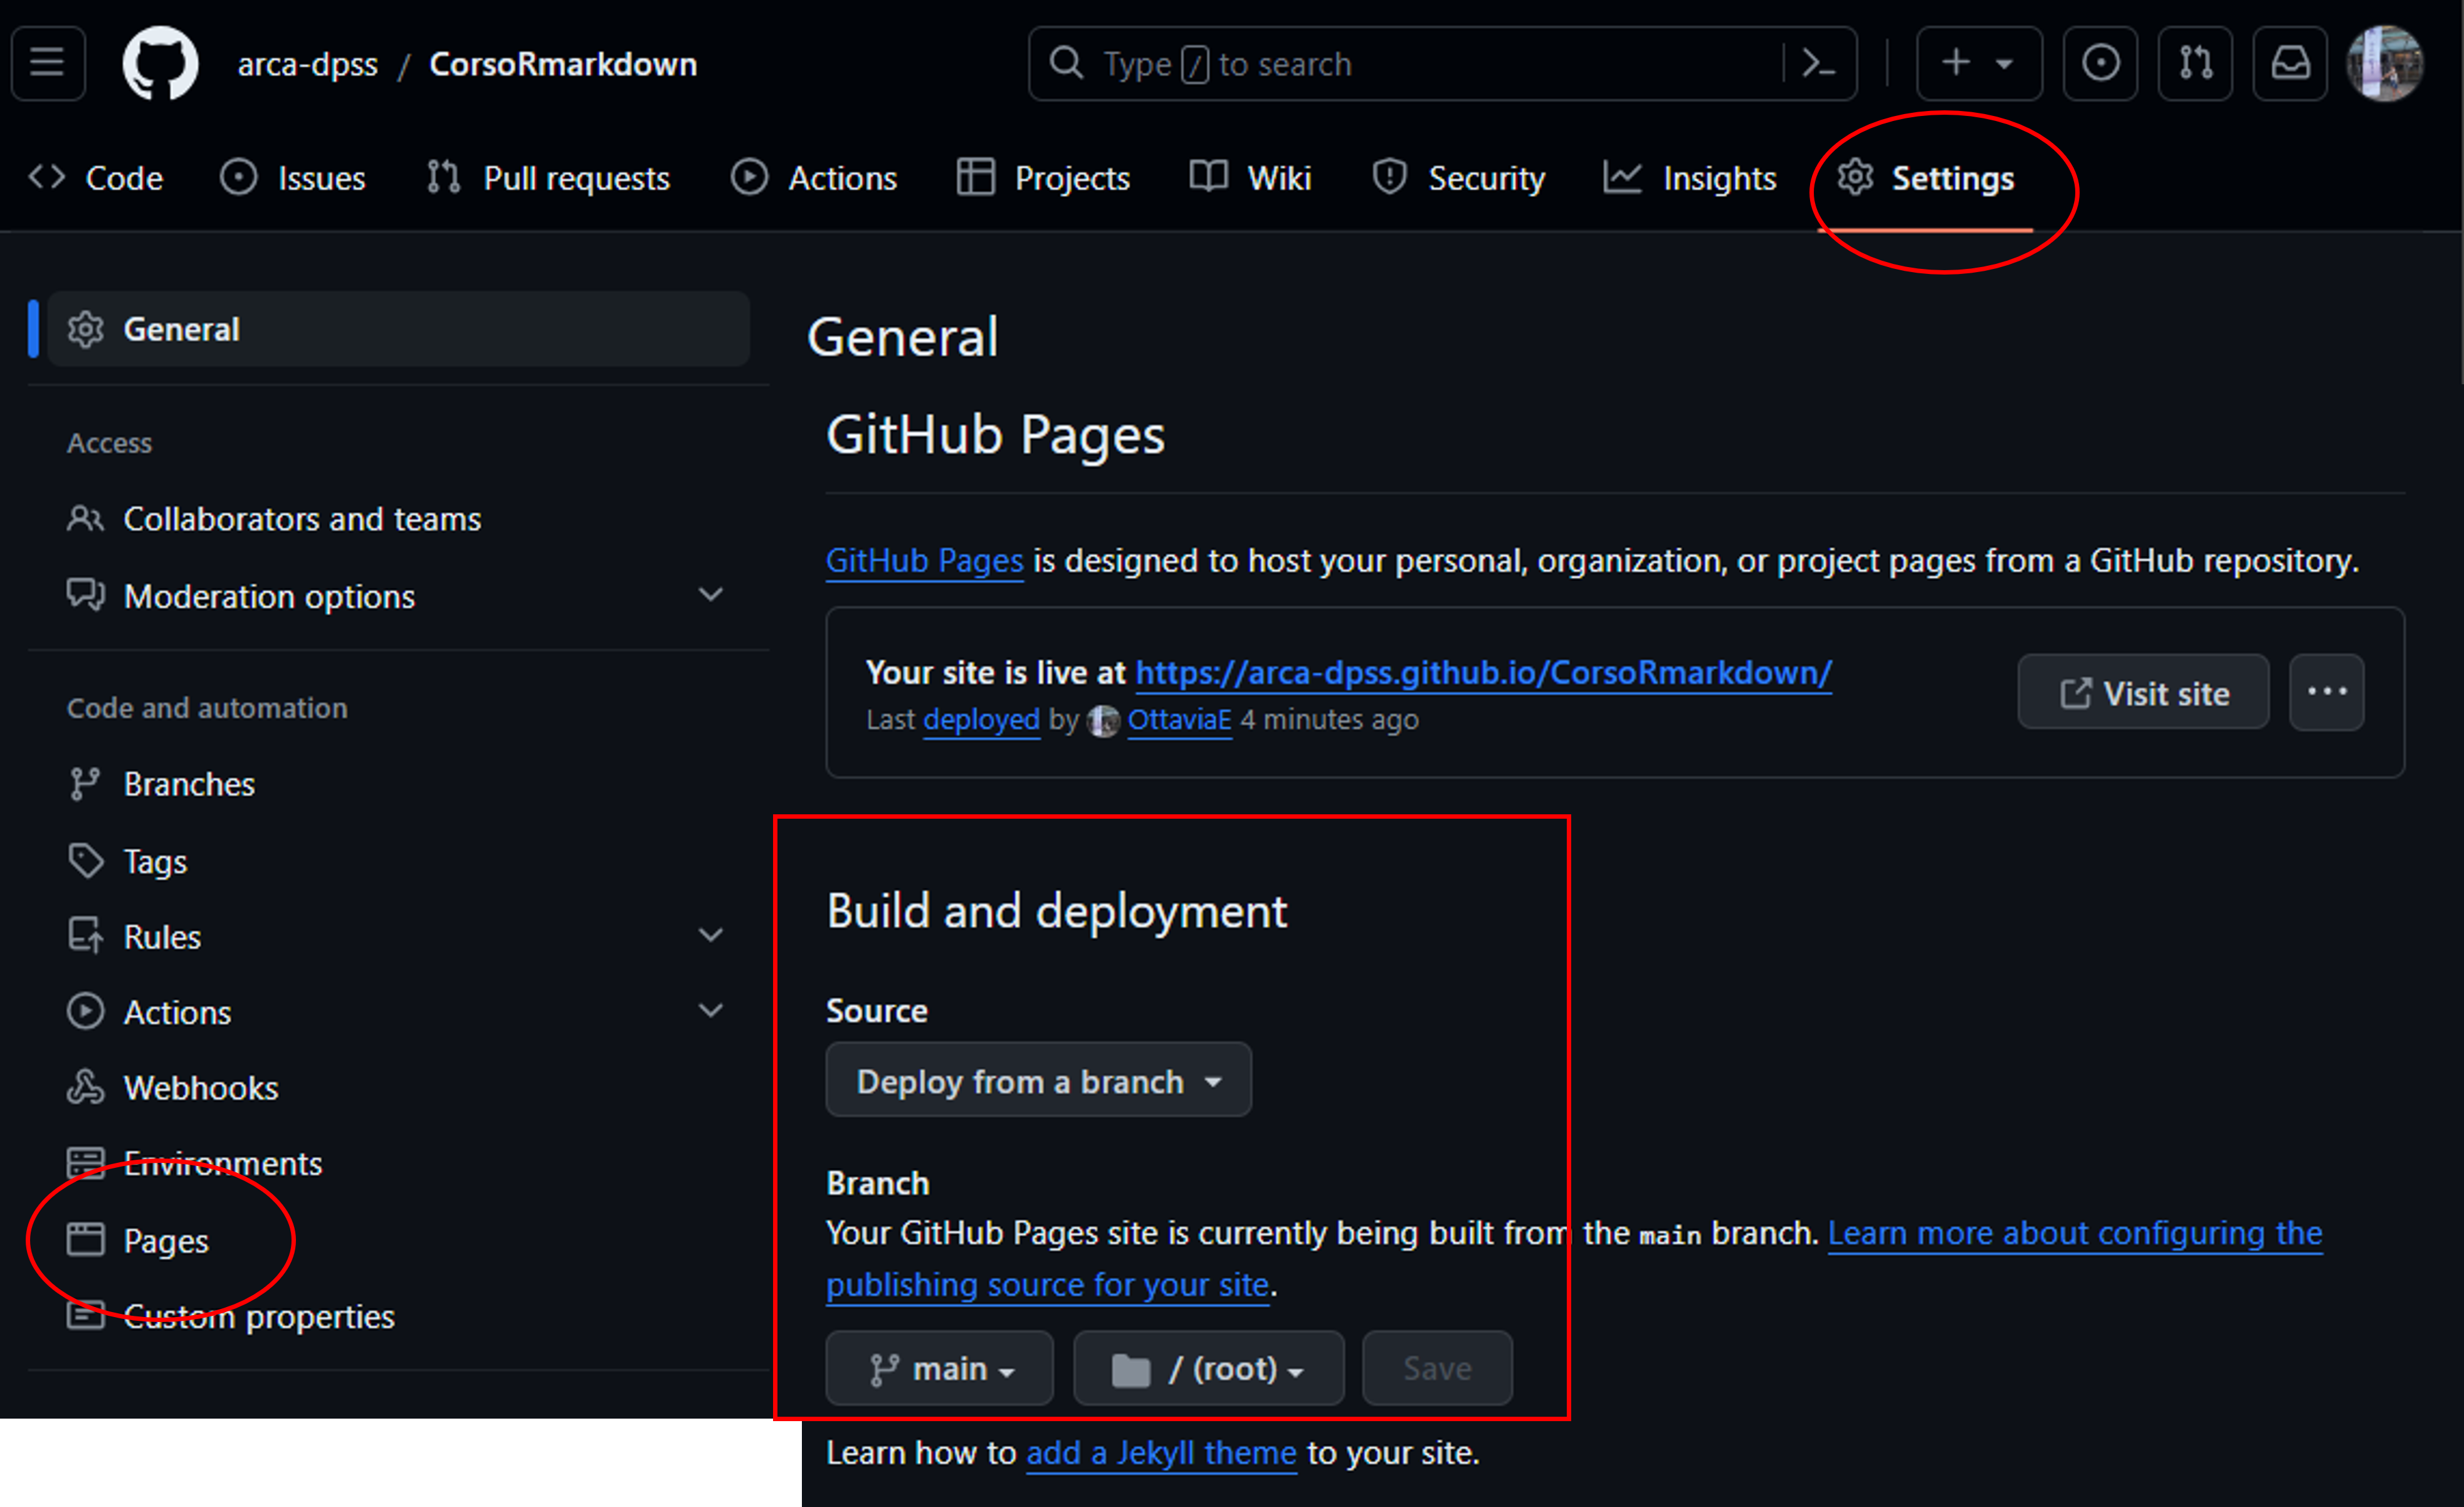Expand the Rules chevron
The image size is (2464, 1507).
(x=710, y=935)
